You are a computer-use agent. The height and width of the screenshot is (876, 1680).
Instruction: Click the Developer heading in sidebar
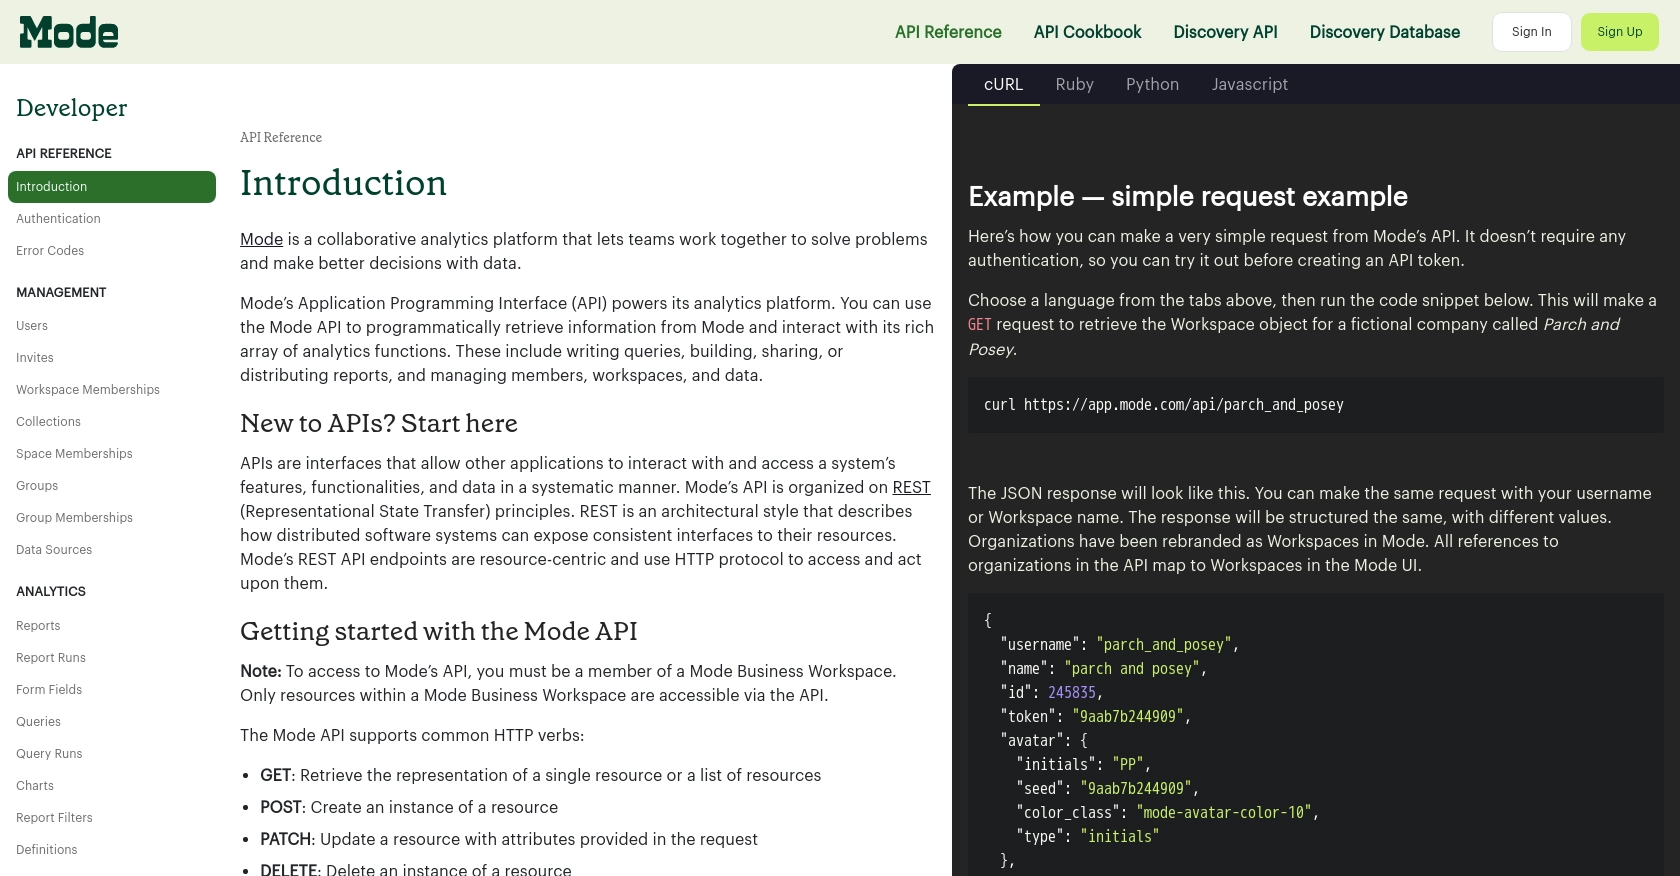[x=72, y=108]
